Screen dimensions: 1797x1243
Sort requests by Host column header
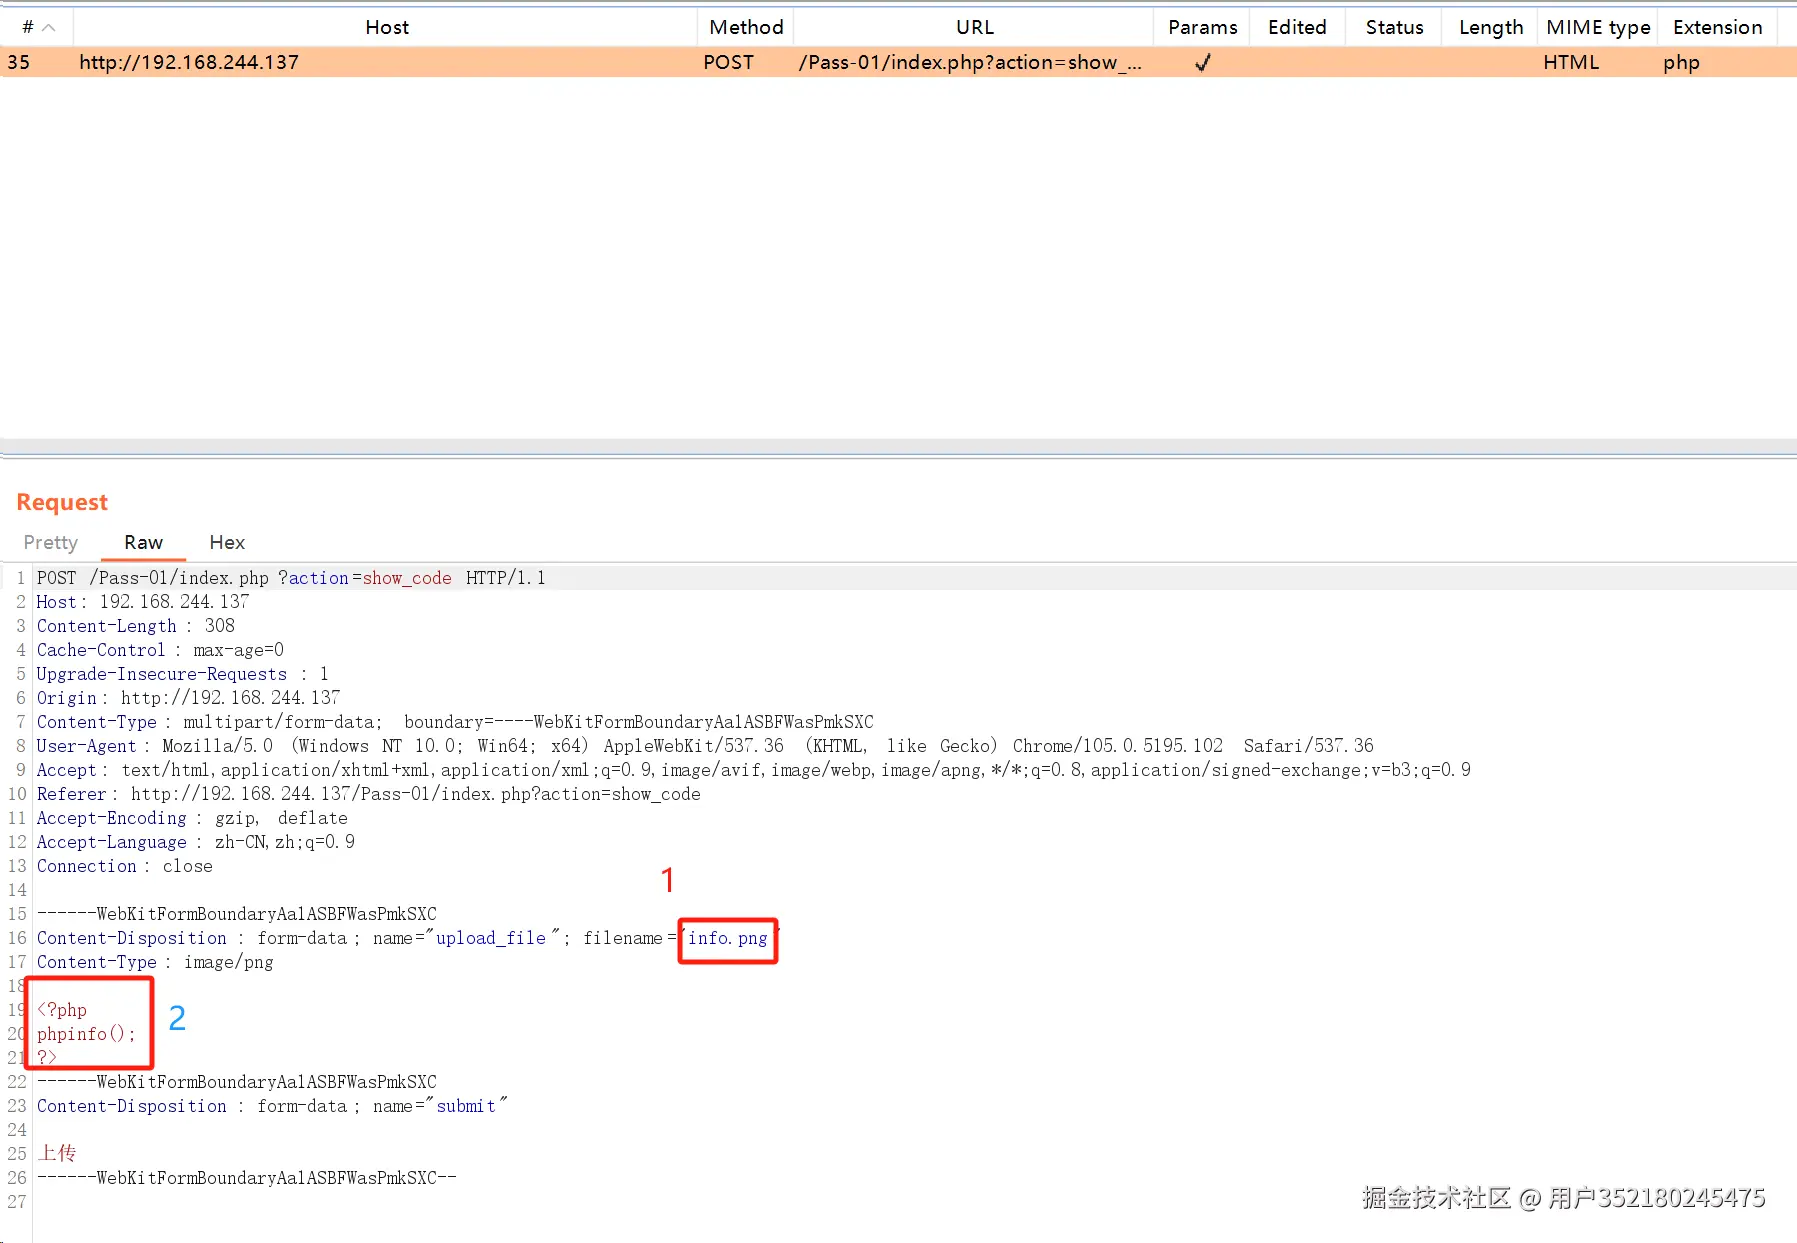point(387,27)
